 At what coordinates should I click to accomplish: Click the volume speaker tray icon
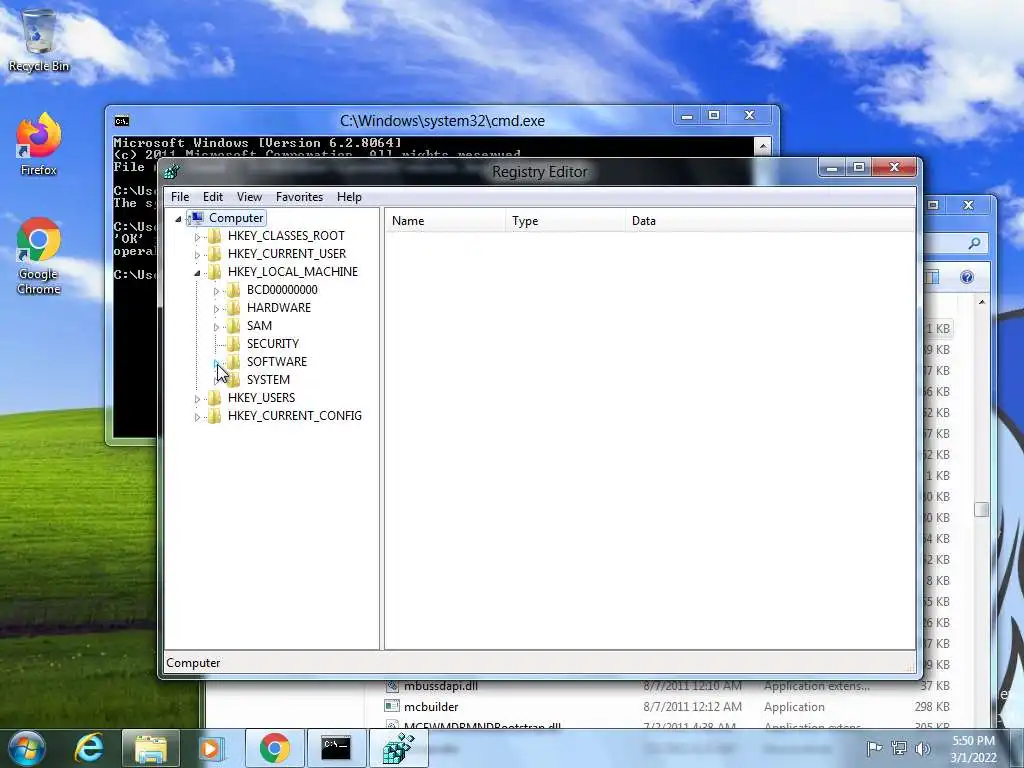pyautogui.click(x=922, y=748)
